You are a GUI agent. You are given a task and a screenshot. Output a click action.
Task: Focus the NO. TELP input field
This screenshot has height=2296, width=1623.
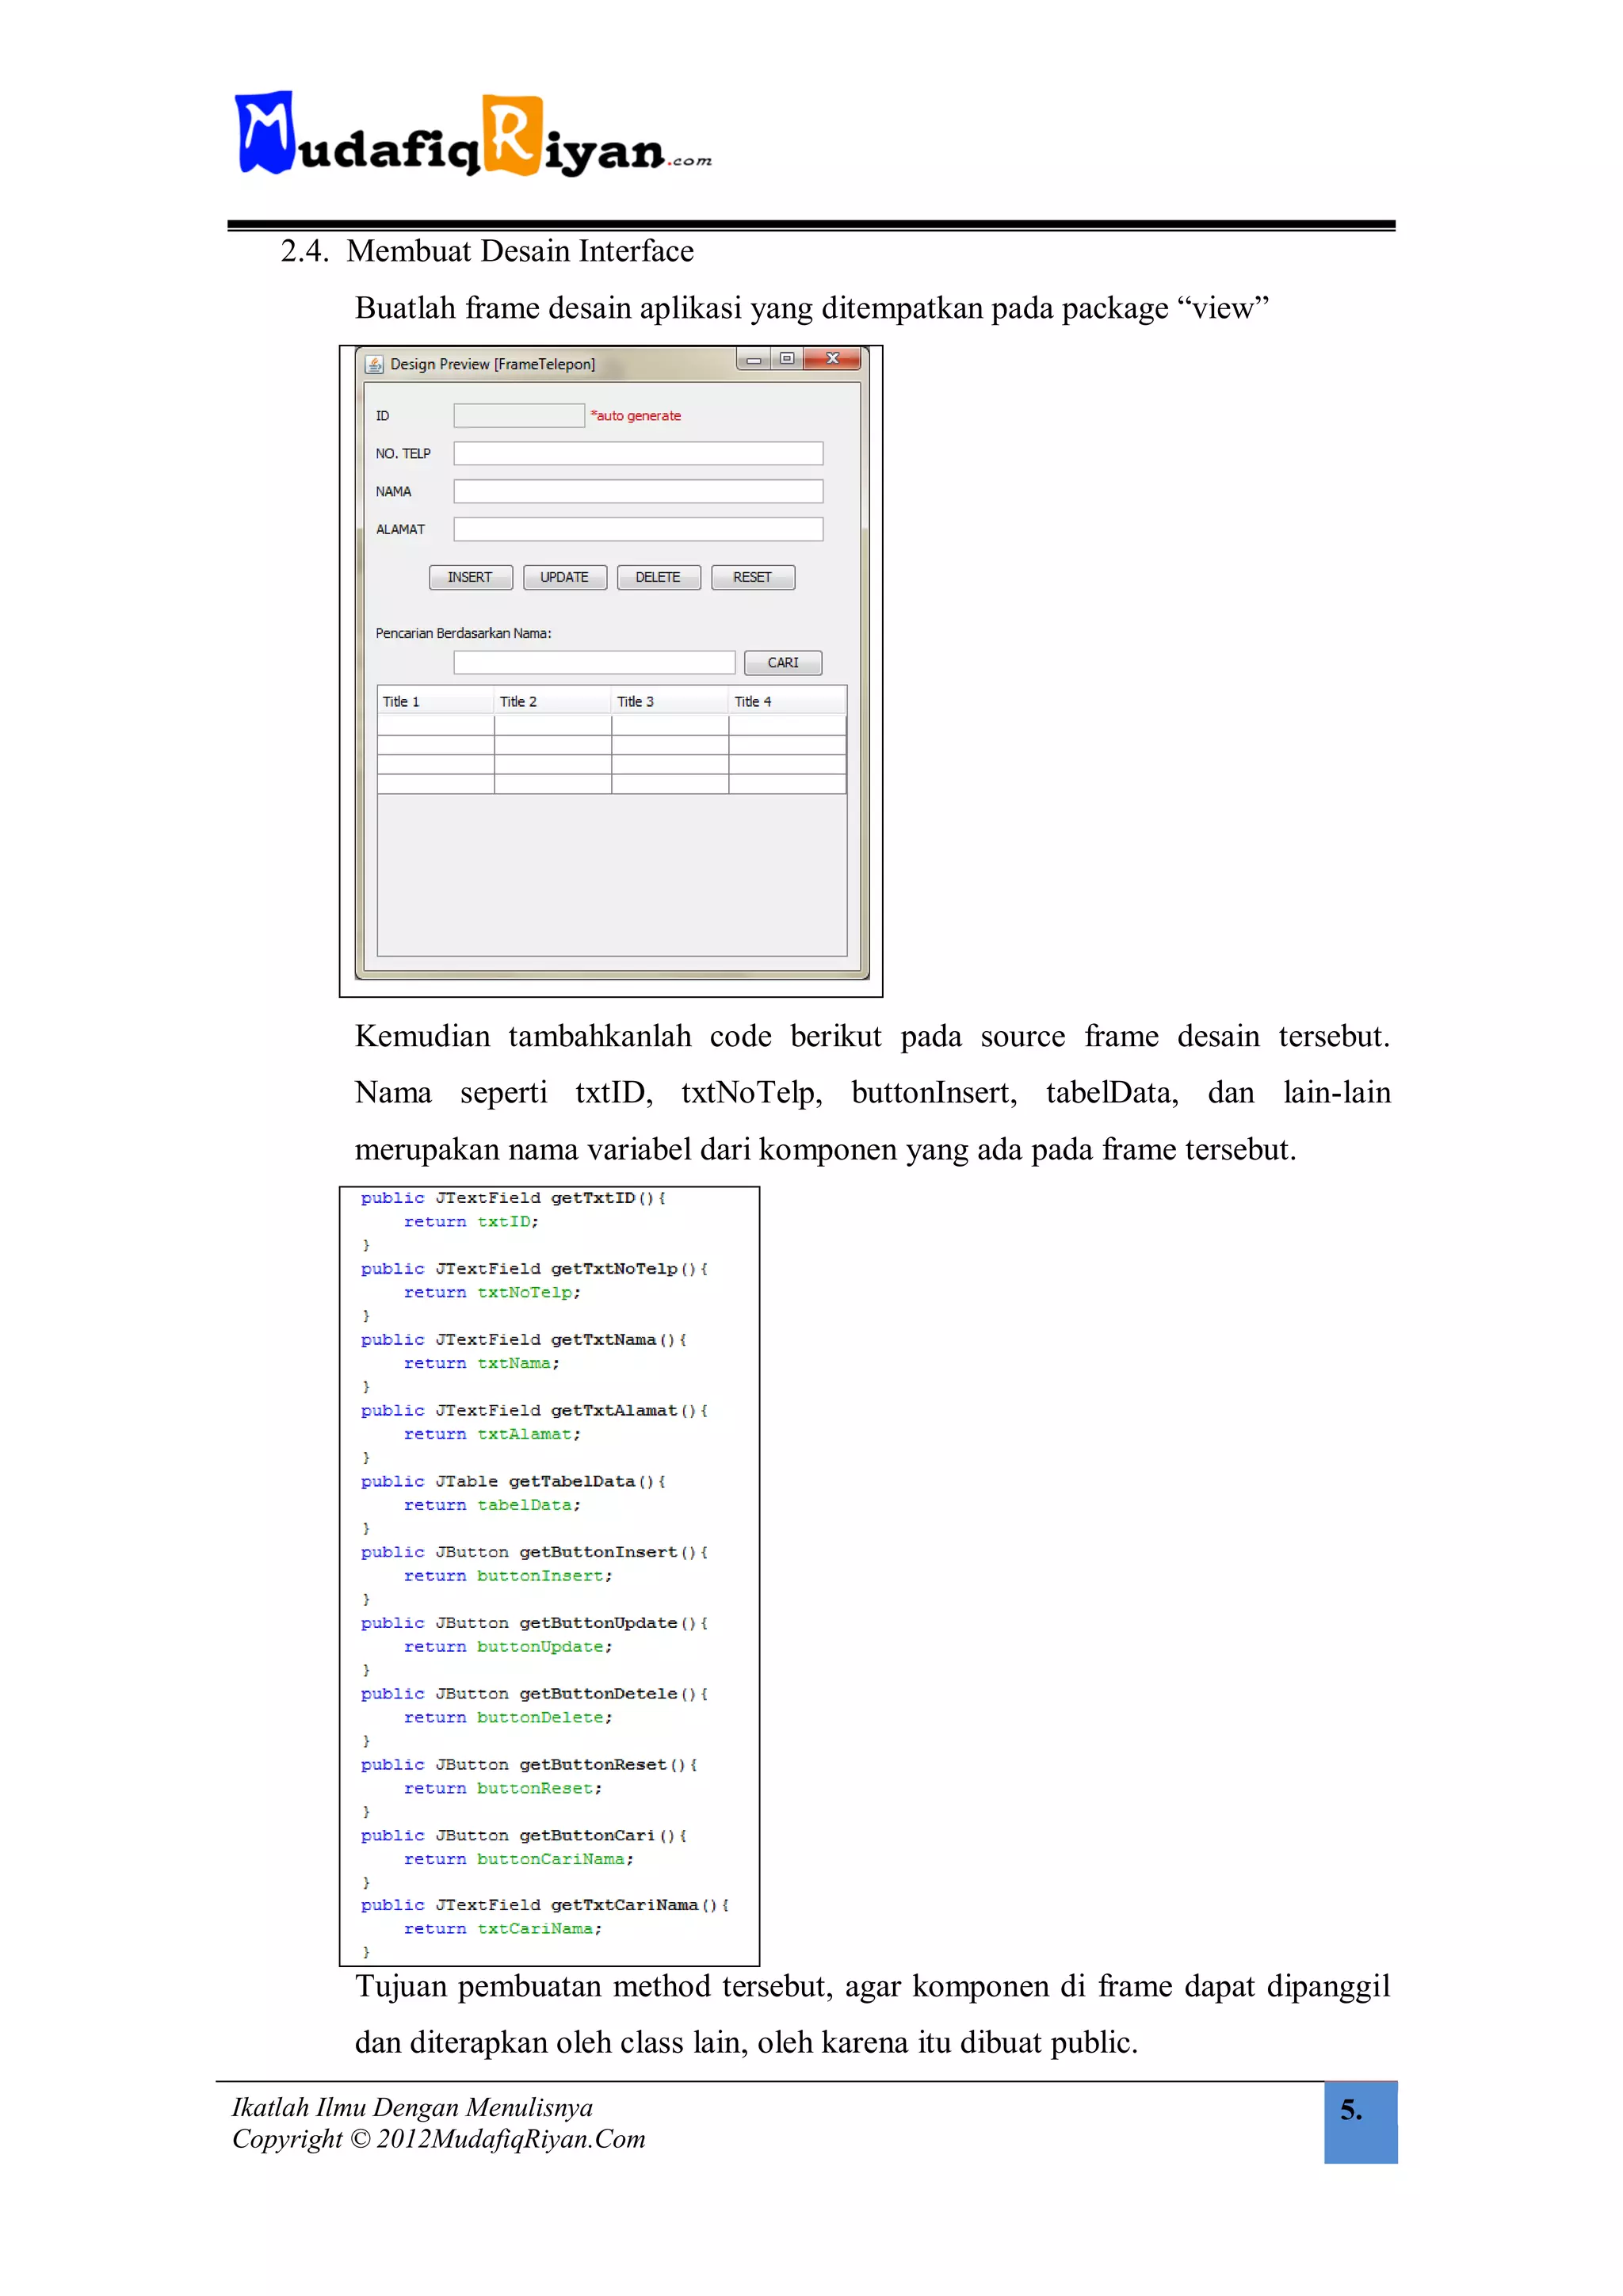tap(638, 454)
